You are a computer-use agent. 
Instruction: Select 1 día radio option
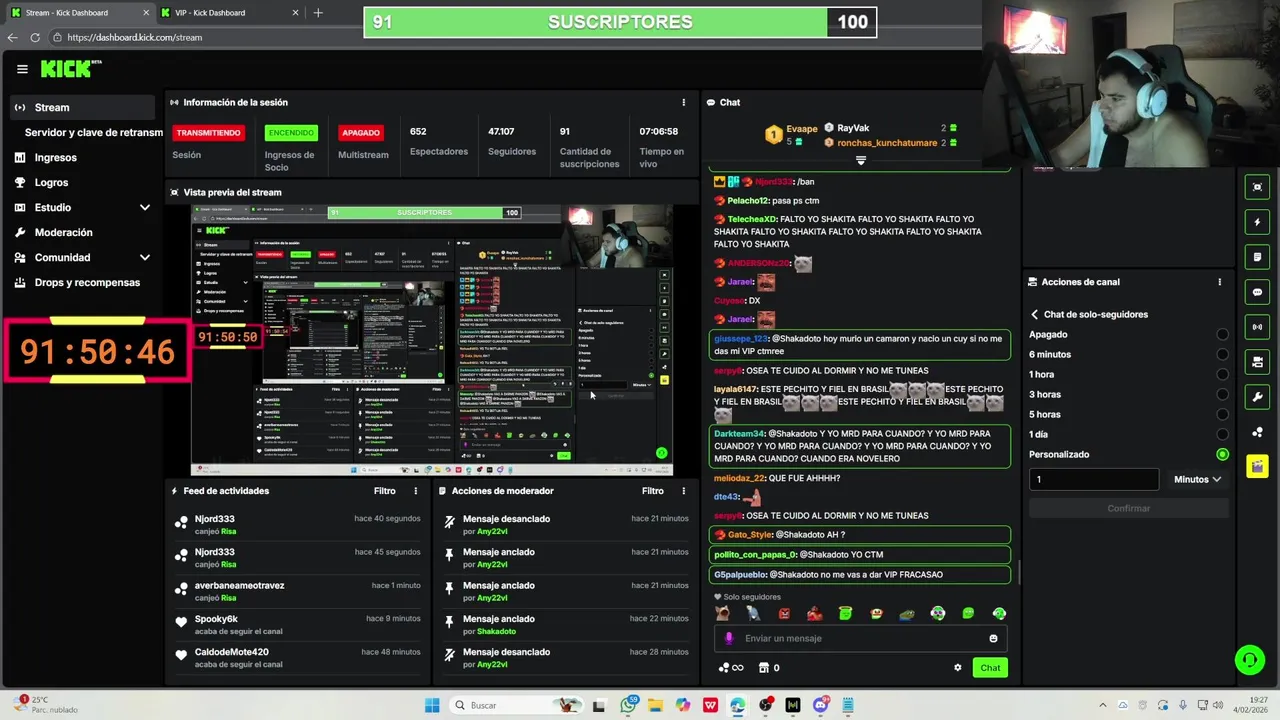(1222, 434)
